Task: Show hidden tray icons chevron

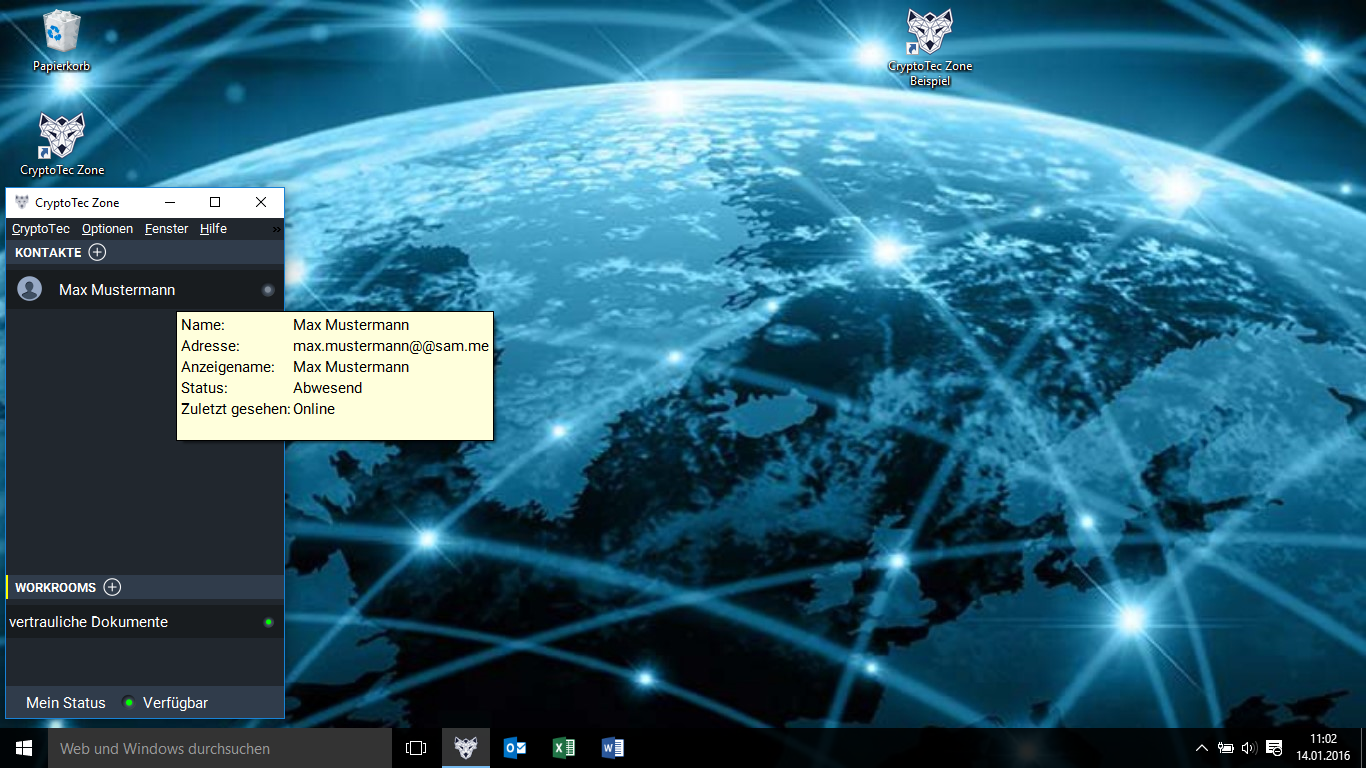Action: 1202,748
